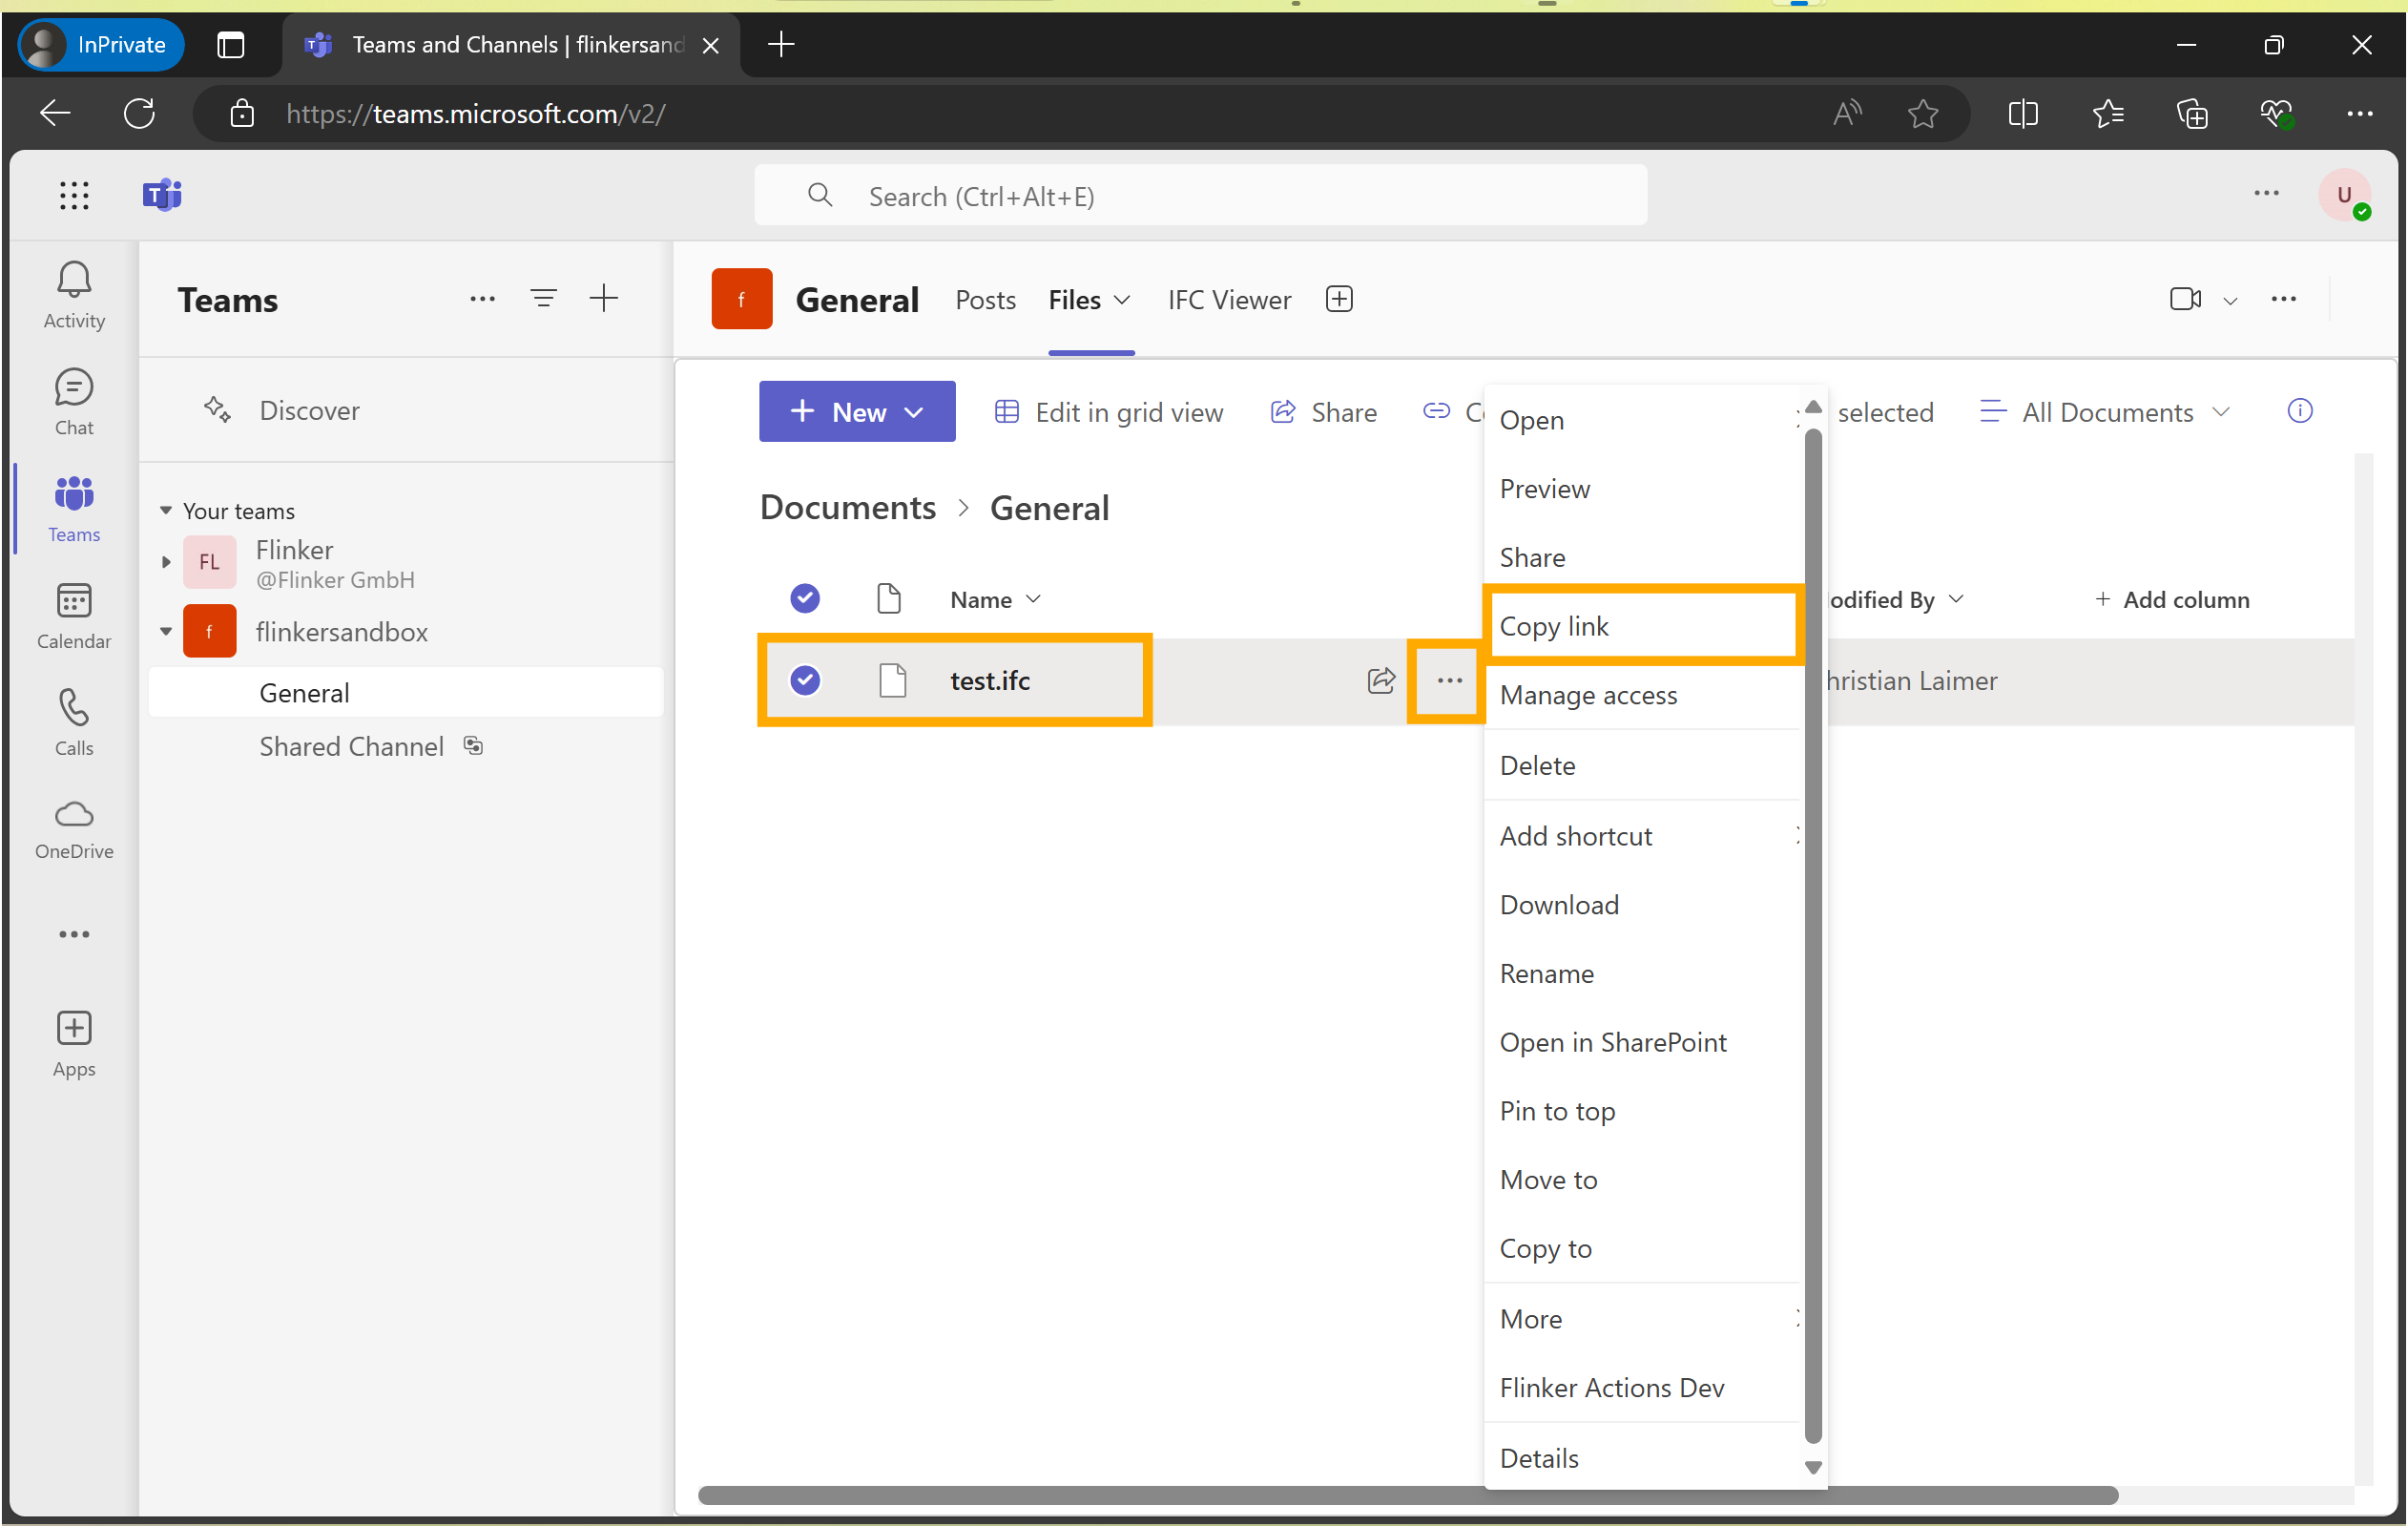Viewport: 2408px width, 1526px height.
Task: Open Apps from the sidebar
Action: click(74, 1043)
